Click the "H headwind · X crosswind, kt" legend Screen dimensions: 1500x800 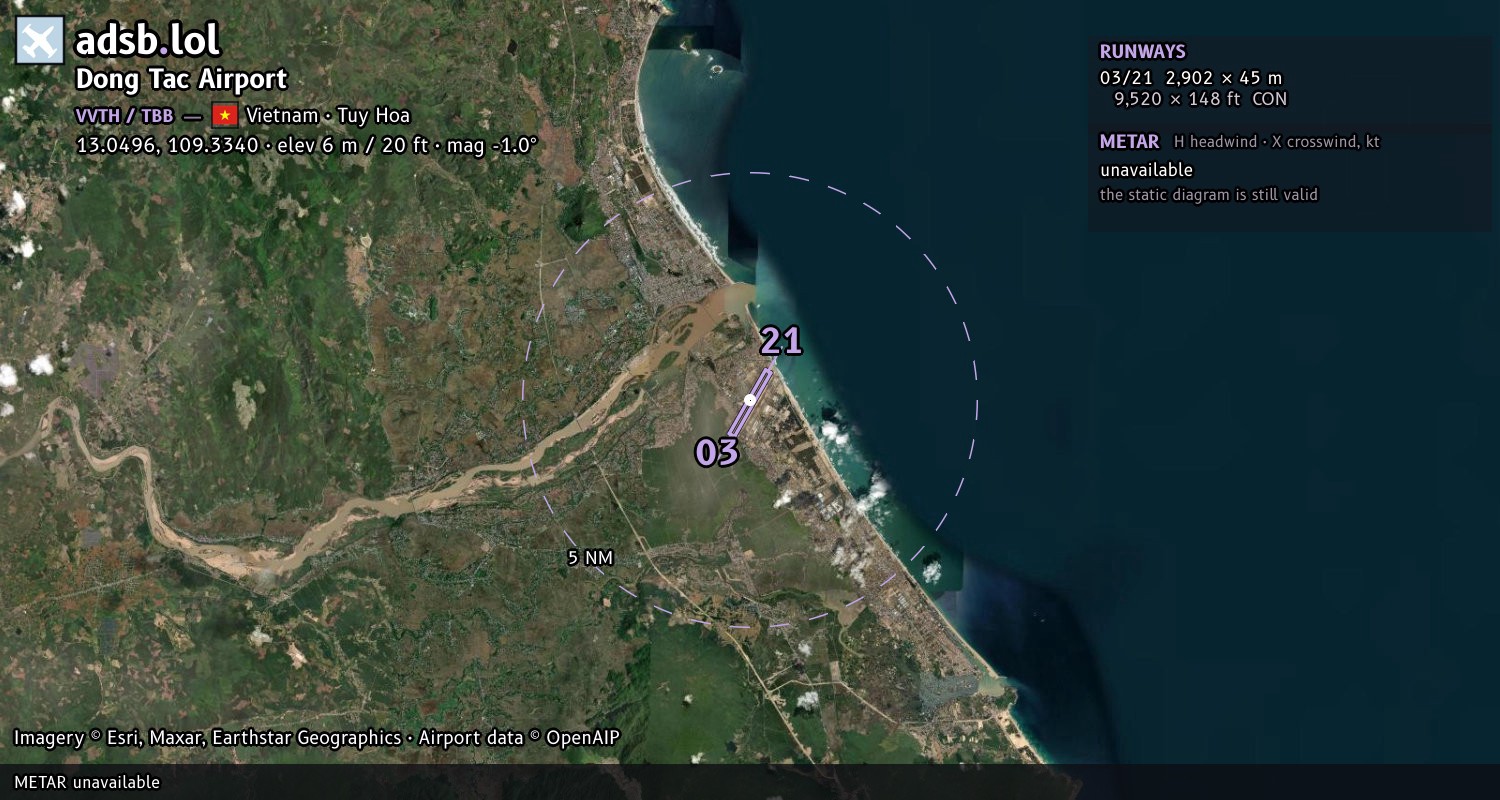click(x=1277, y=142)
